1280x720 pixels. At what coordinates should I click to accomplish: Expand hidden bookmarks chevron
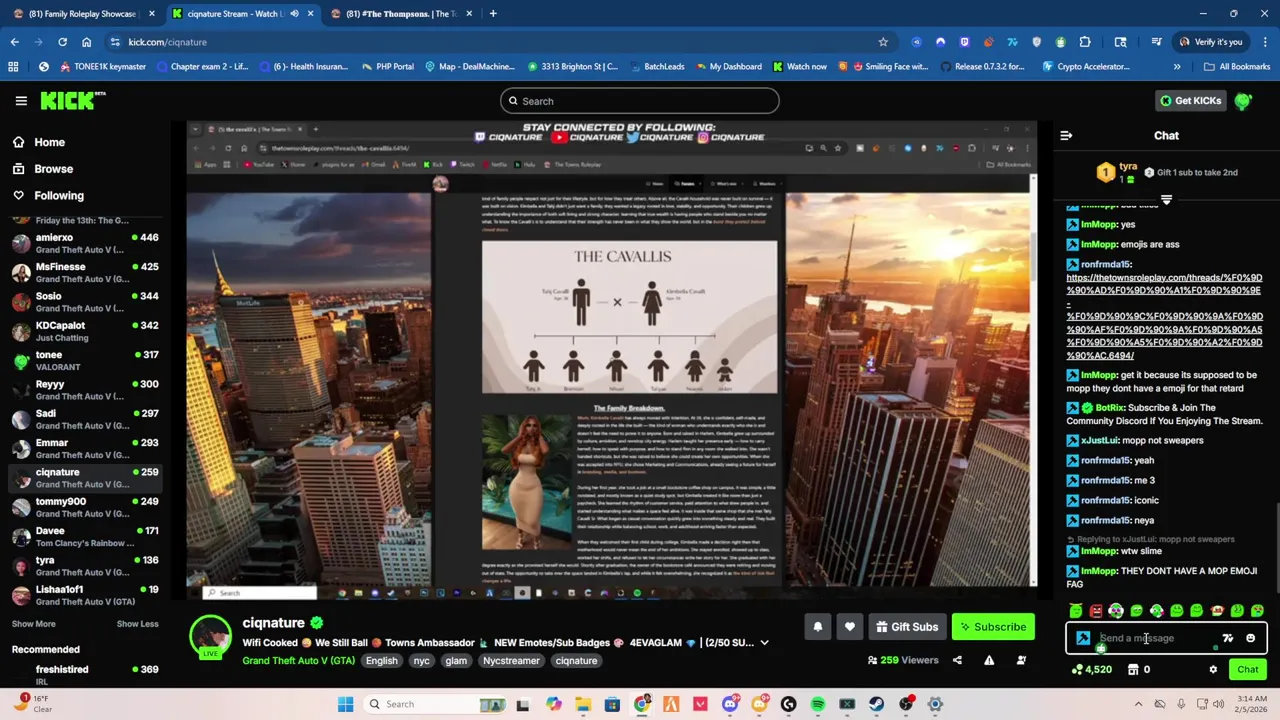click(1176, 66)
